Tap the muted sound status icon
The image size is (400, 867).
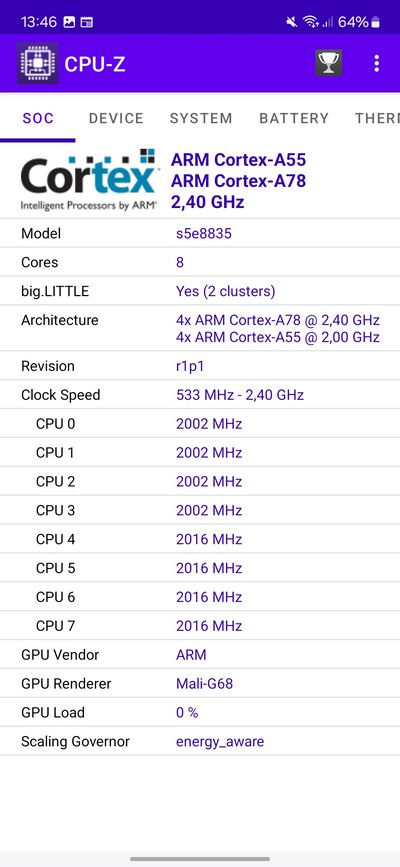pyautogui.click(x=292, y=22)
